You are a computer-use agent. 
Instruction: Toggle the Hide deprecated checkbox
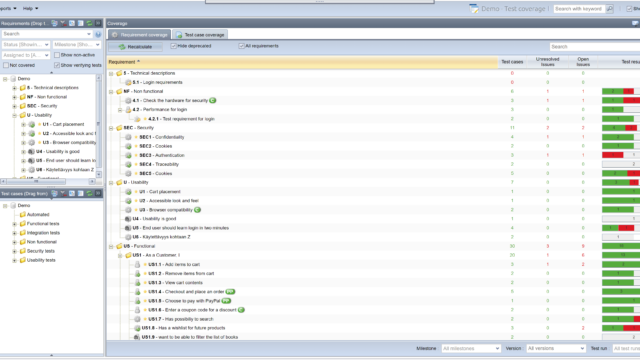coord(173,46)
